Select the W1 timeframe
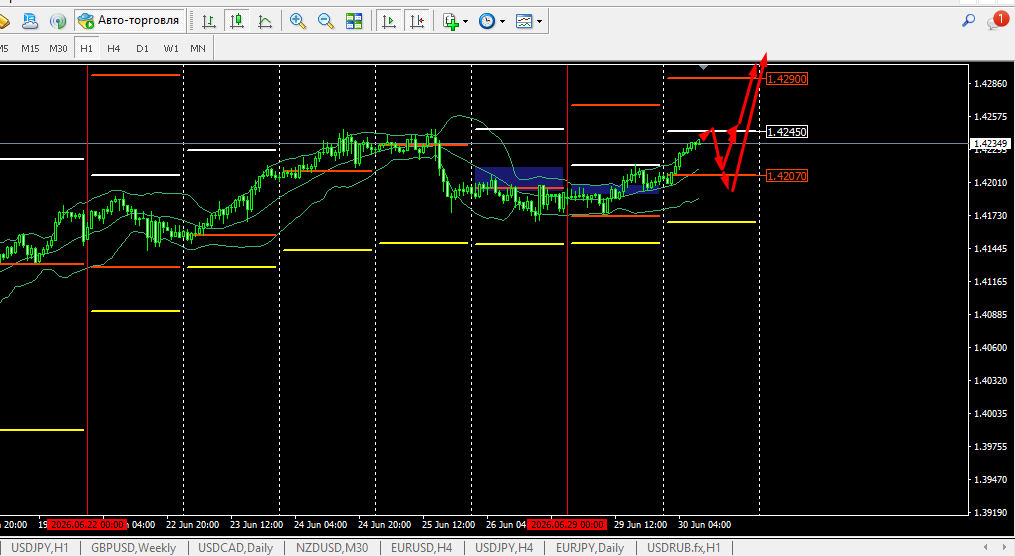The width and height of the screenshot is (1015, 556). pos(171,49)
